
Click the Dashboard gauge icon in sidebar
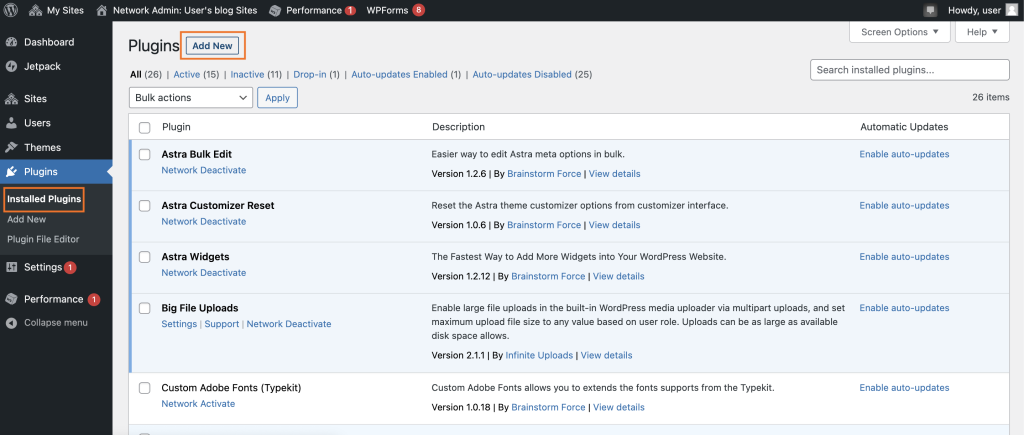(x=11, y=42)
